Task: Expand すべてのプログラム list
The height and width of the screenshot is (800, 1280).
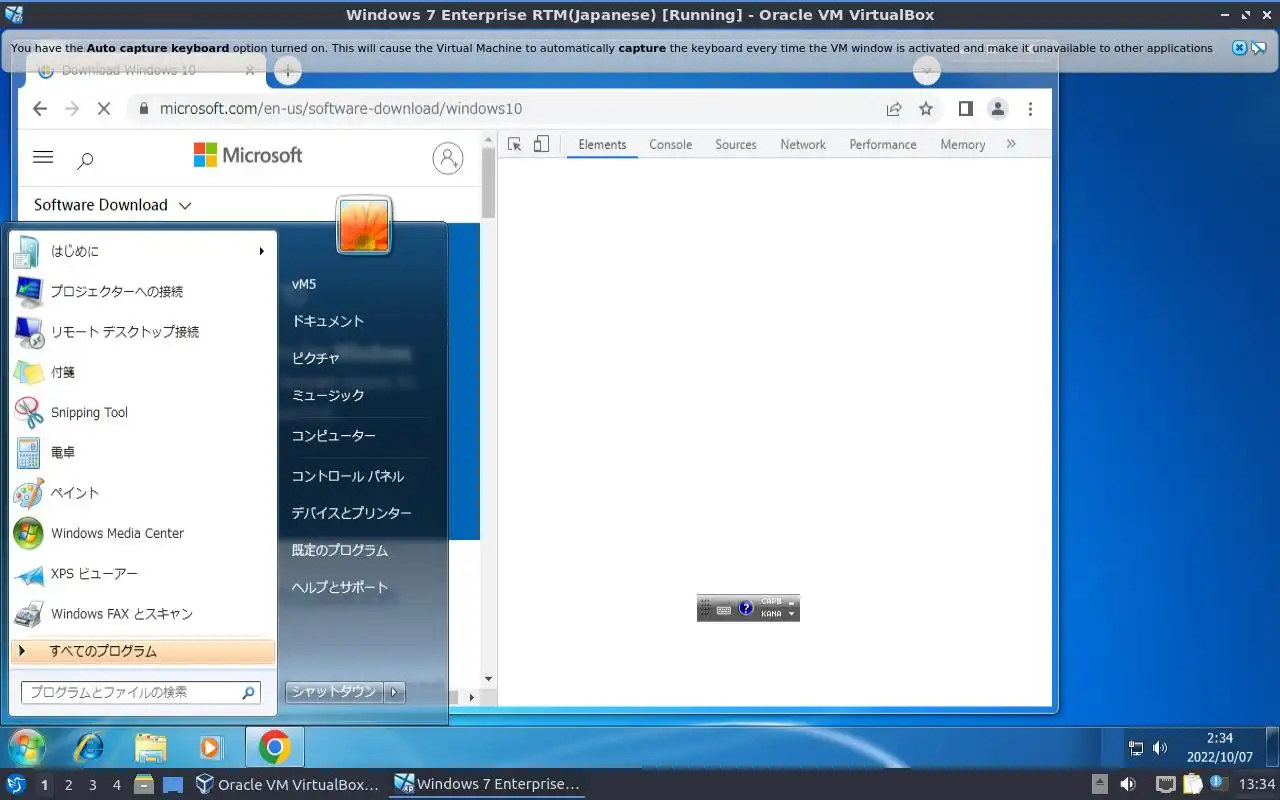Action: click(143, 651)
